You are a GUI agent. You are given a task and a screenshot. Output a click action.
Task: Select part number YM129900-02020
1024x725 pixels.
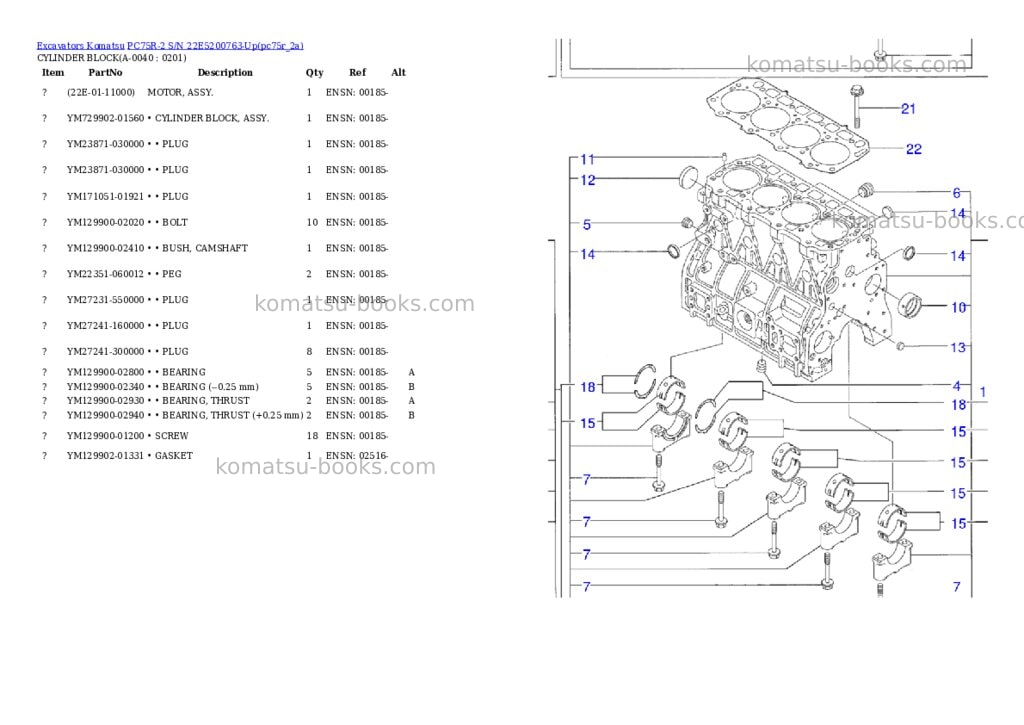tap(105, 223)
